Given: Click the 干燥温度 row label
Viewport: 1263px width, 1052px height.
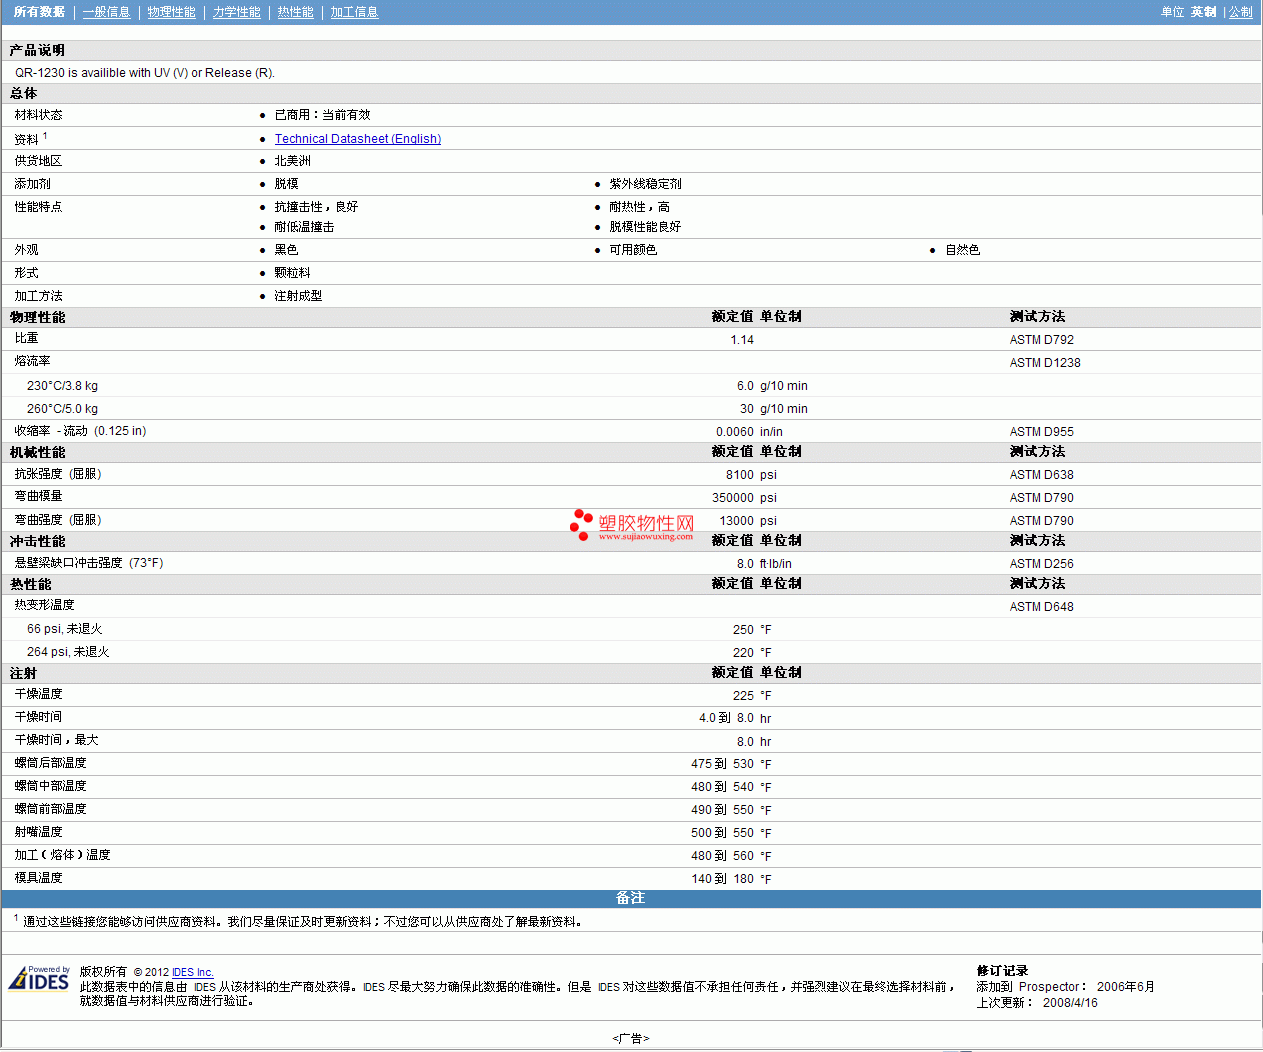Looking at the screenshot, I should click(38, 694).
